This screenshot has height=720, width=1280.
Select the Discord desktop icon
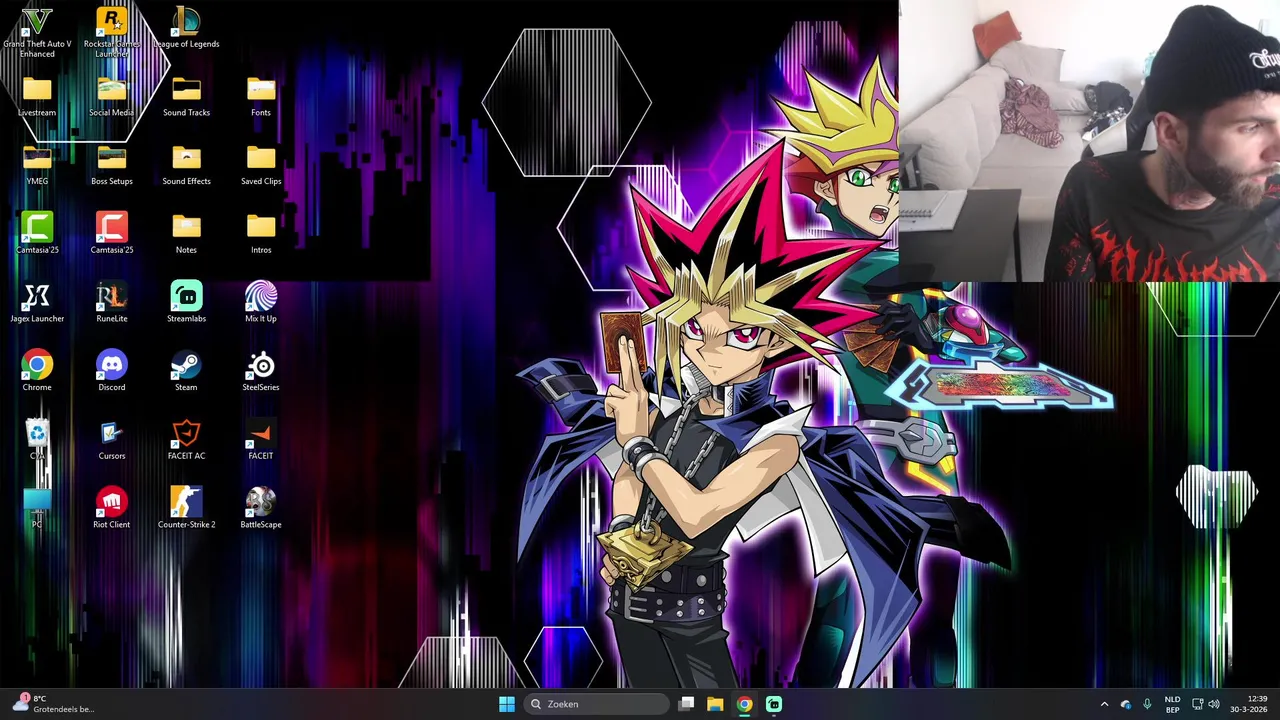tap(112, 372)
